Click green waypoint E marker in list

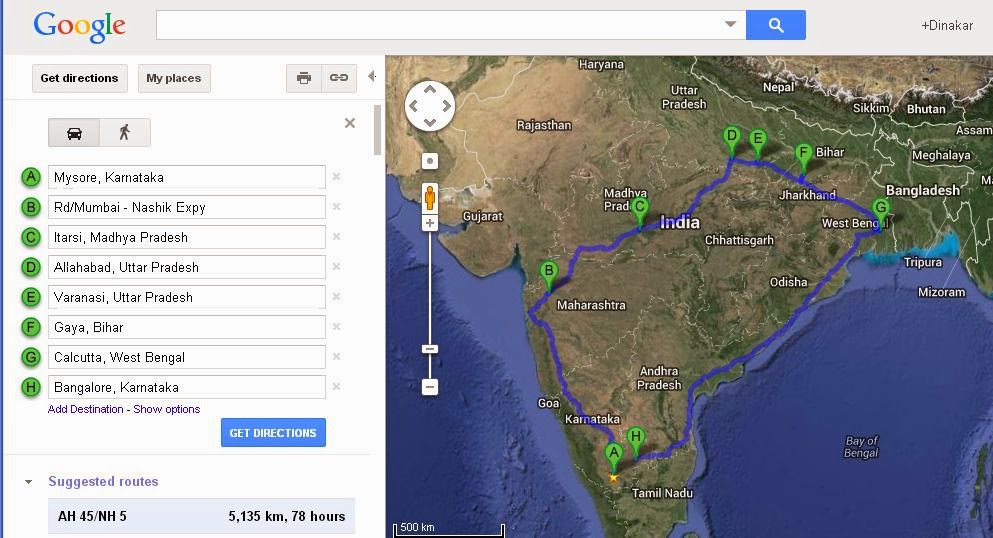30,297
